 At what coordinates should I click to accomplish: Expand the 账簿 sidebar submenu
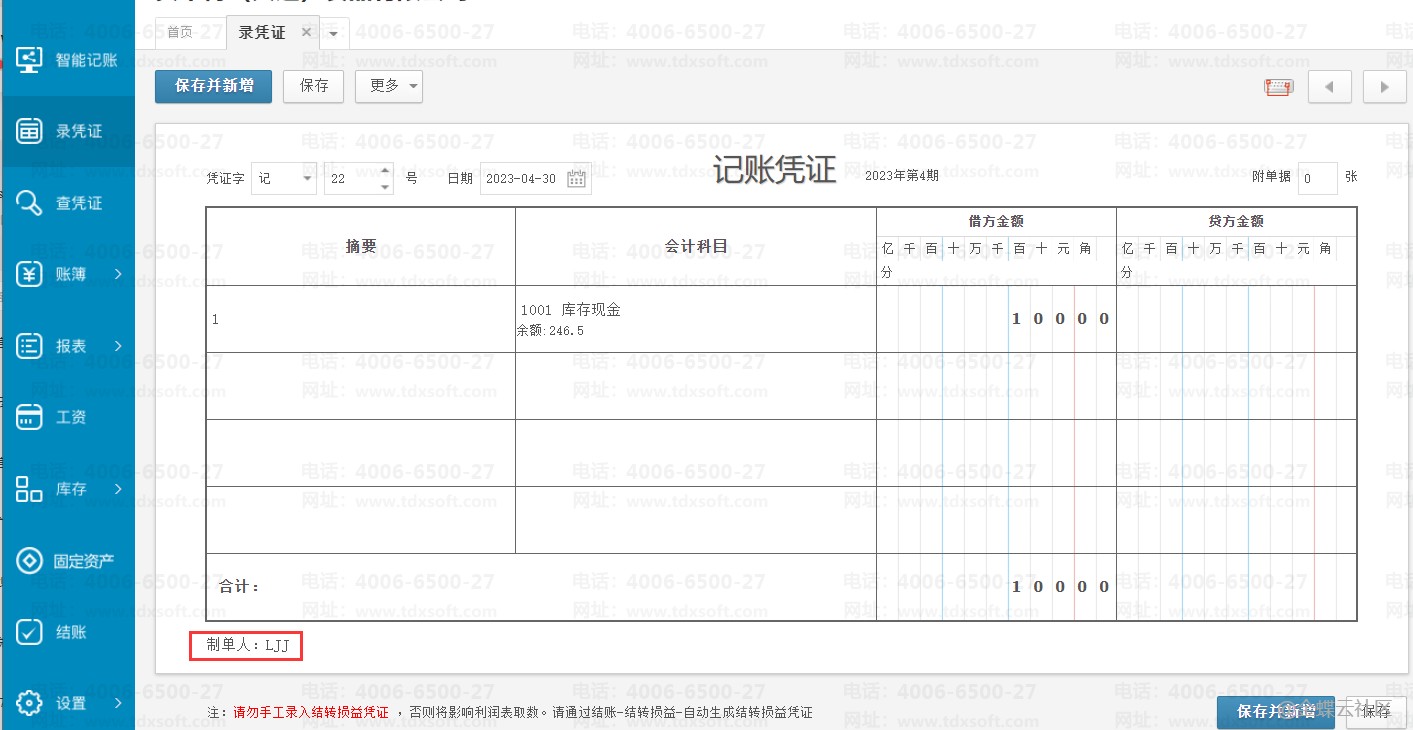tap(118, 274)
